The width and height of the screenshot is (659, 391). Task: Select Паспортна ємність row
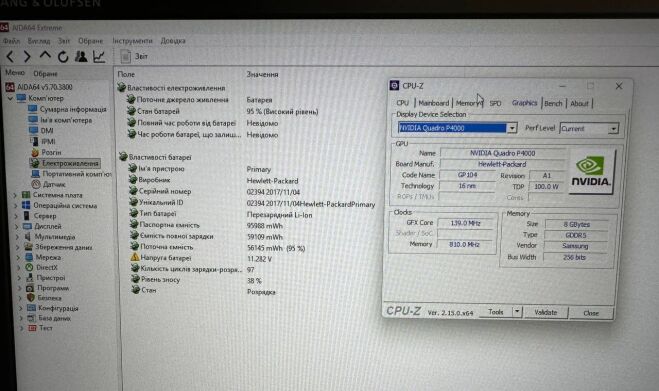point(206,225)
